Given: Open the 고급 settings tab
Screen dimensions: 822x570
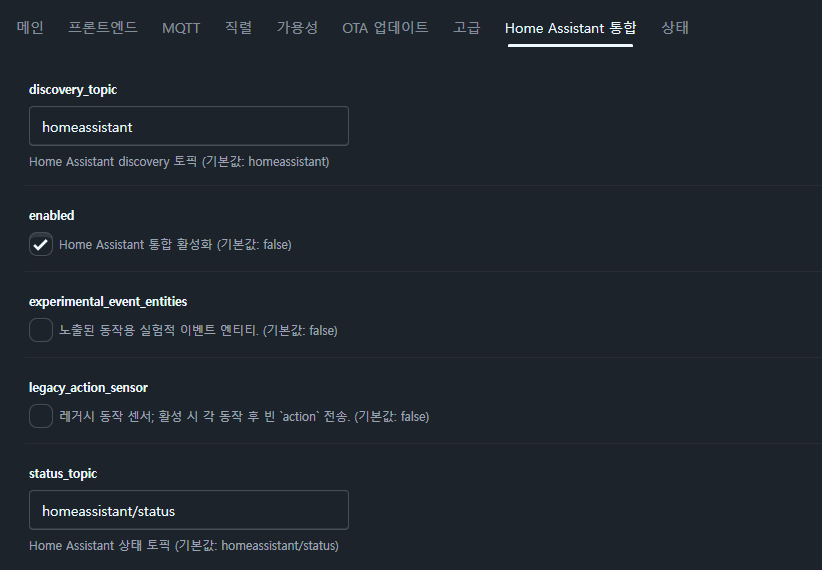Looking at the screenshot, I should tap(467, 28).
